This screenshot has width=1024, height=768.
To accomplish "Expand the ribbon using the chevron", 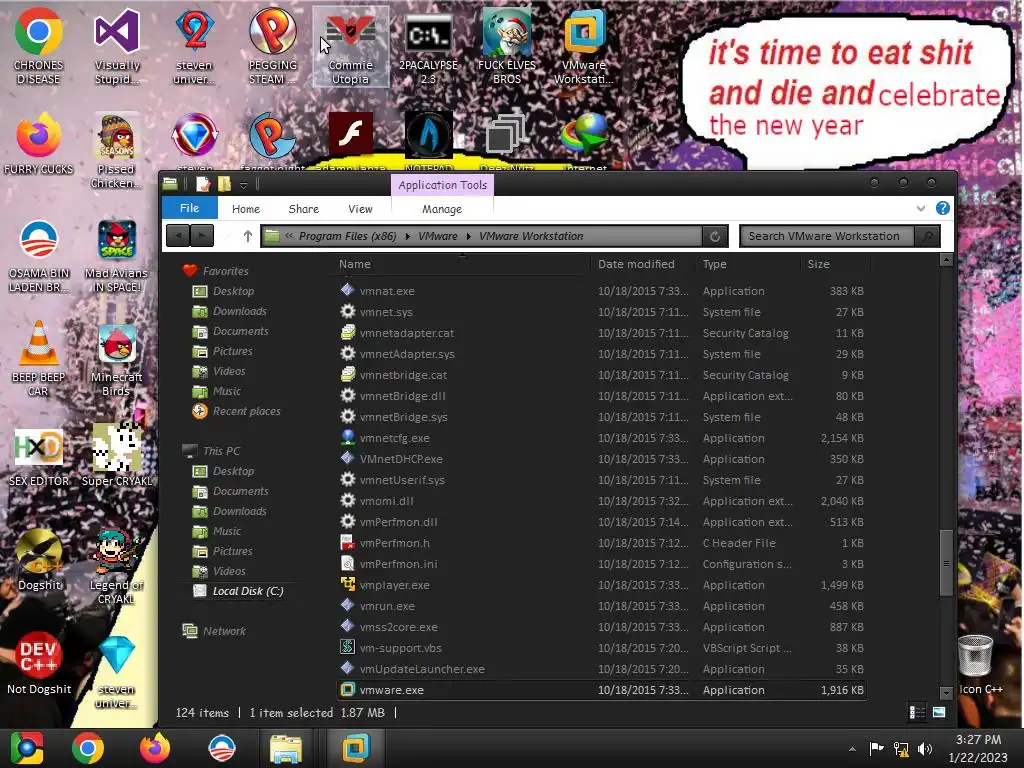I will 921,208.
